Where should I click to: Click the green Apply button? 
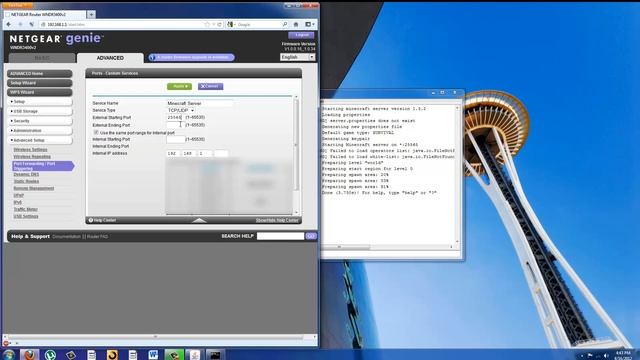tap(179, 87)
